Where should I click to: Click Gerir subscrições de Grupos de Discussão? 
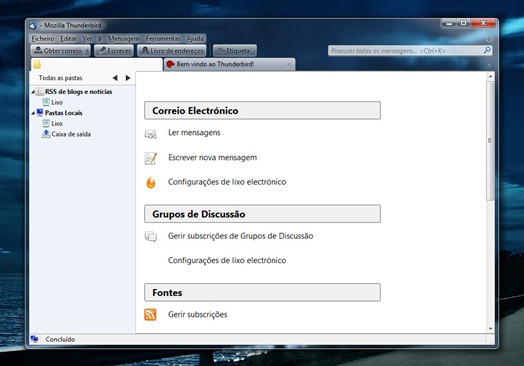[x=241, y=236]
